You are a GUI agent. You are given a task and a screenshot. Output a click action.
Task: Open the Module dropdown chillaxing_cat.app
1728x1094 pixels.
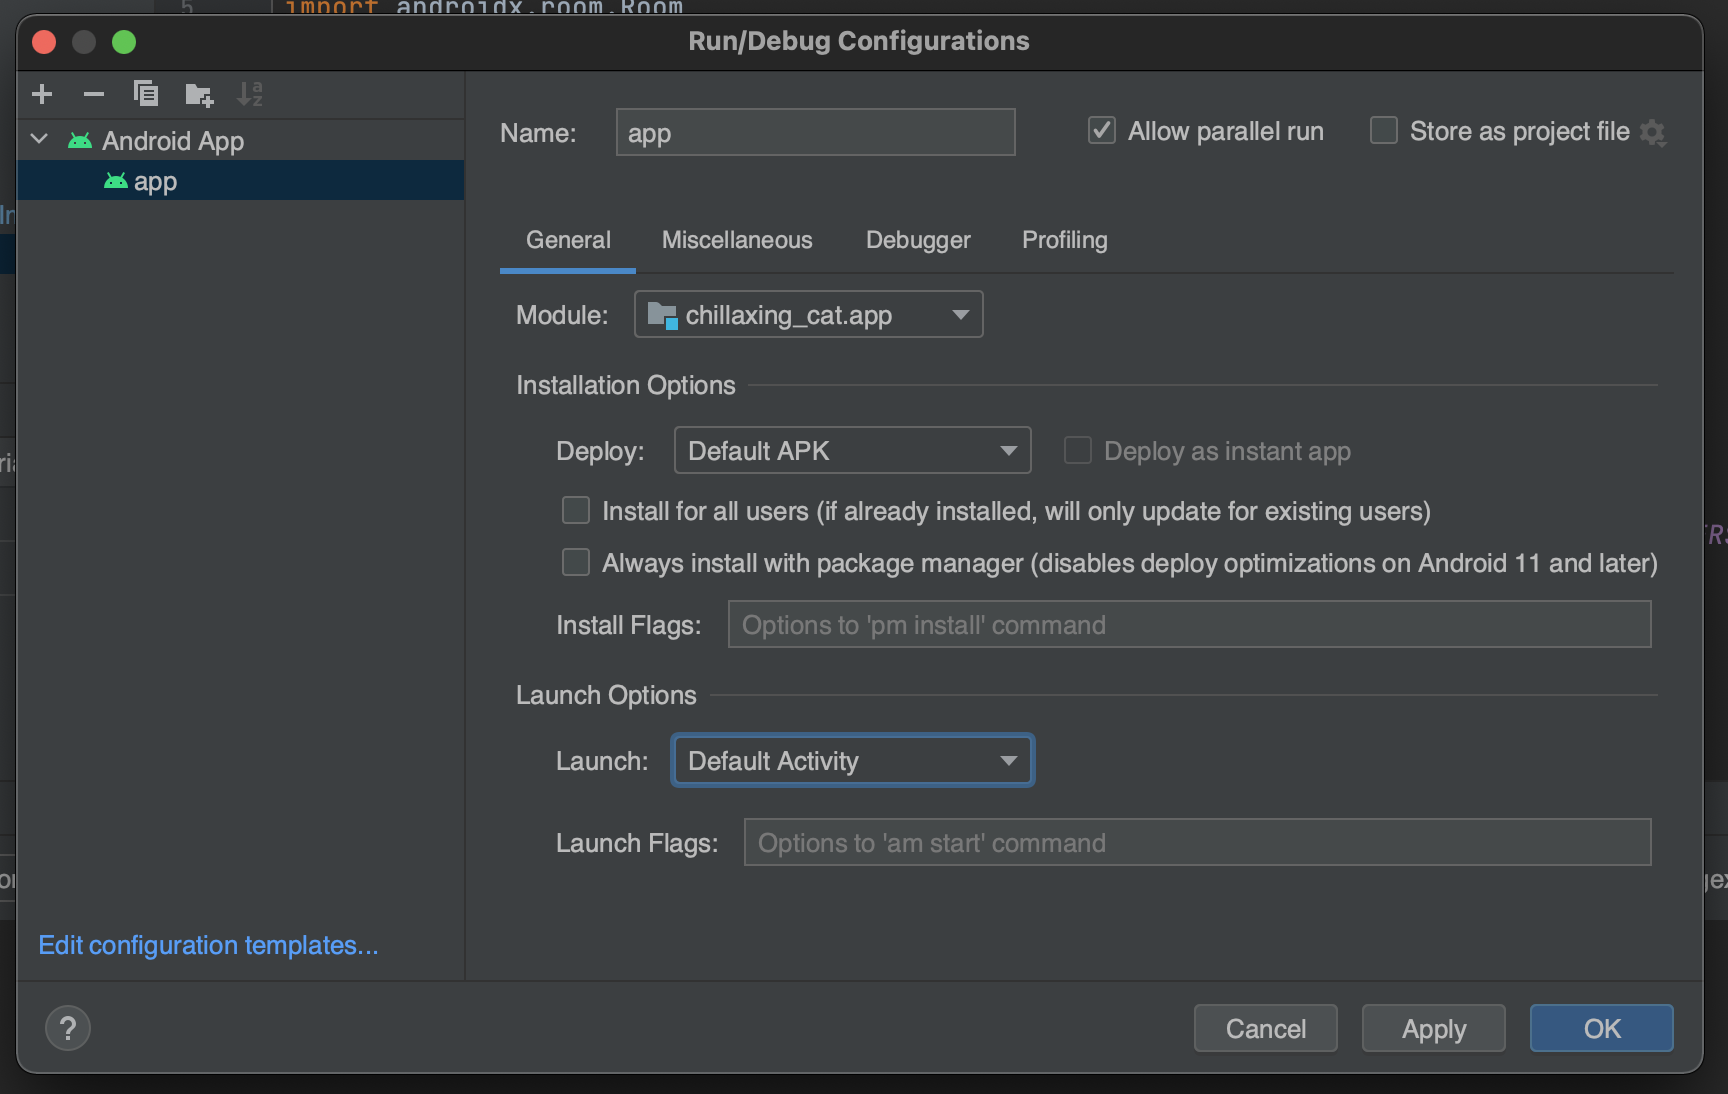(x=808, y=314)
